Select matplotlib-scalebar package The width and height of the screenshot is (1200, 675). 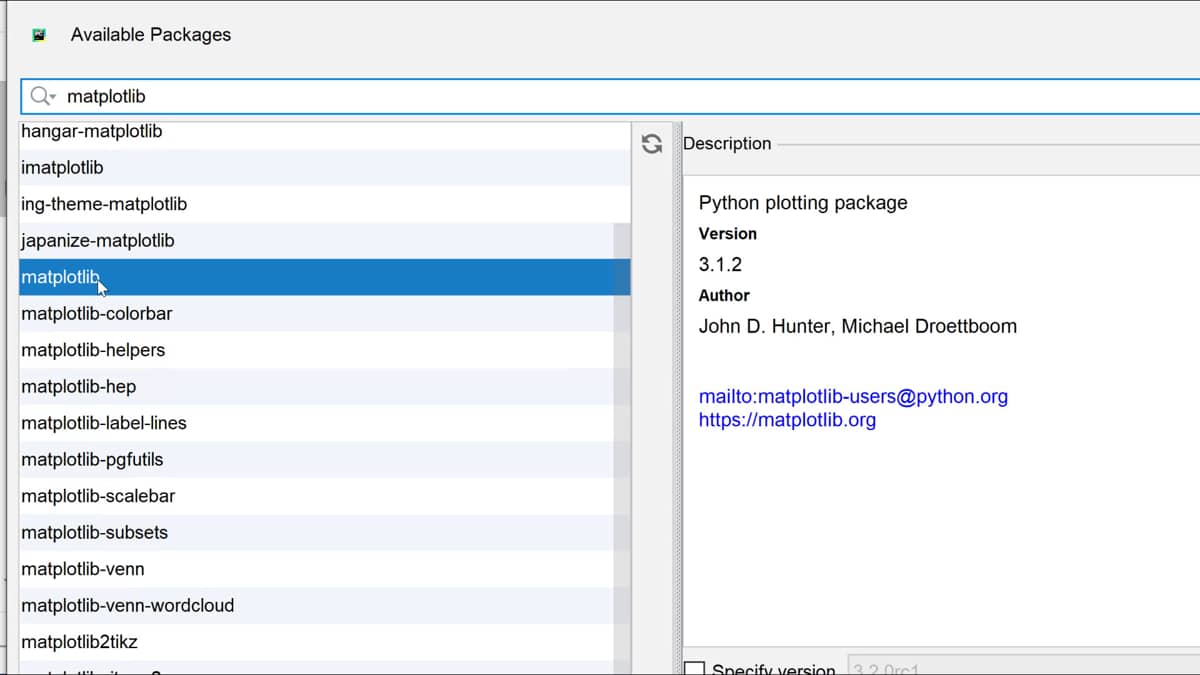point(325,496)
